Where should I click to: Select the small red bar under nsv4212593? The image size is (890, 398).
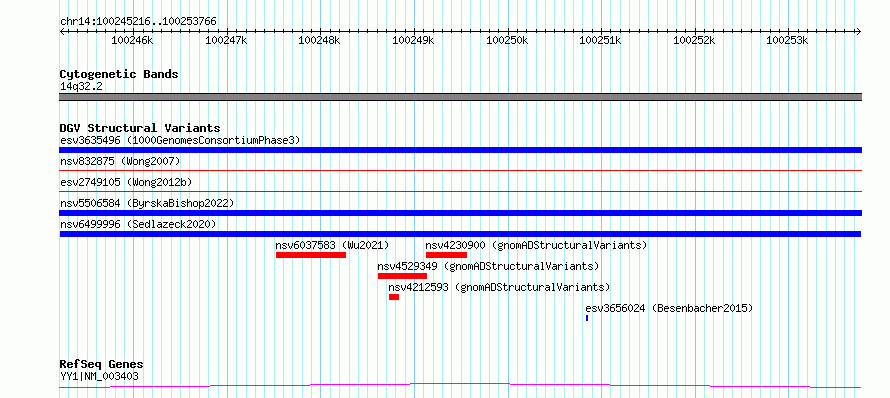(x=394, y=297)
